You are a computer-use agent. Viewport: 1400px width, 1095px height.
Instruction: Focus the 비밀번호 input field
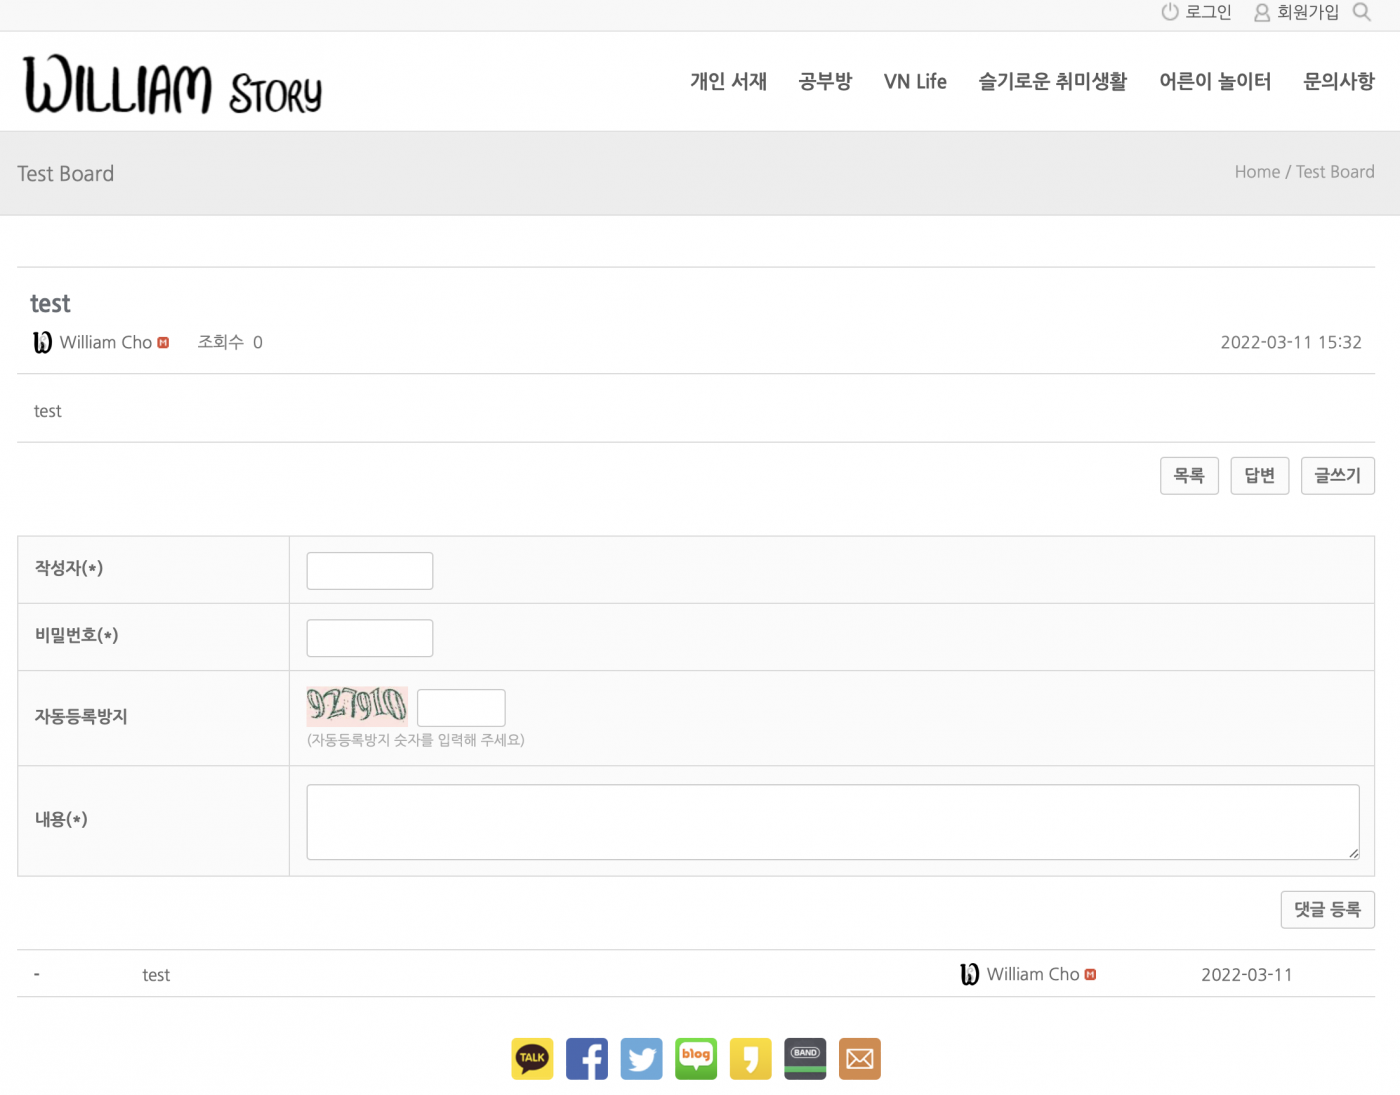370,638
